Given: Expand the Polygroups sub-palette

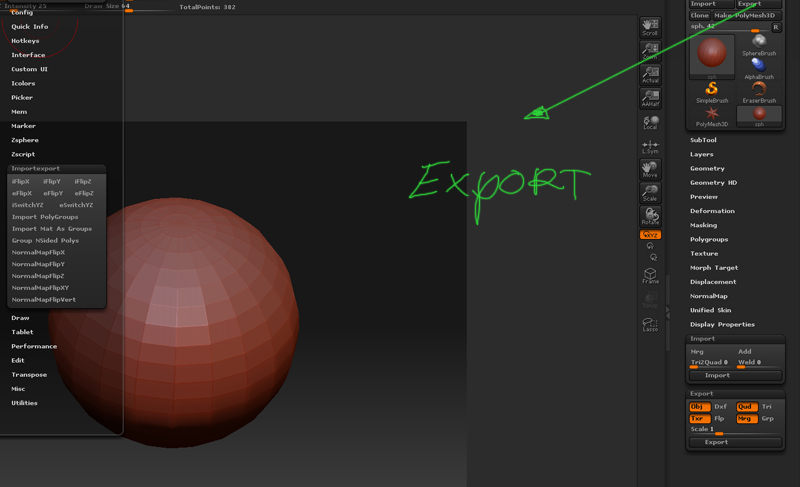Looking at the screenshot, I should coord(709,239).
